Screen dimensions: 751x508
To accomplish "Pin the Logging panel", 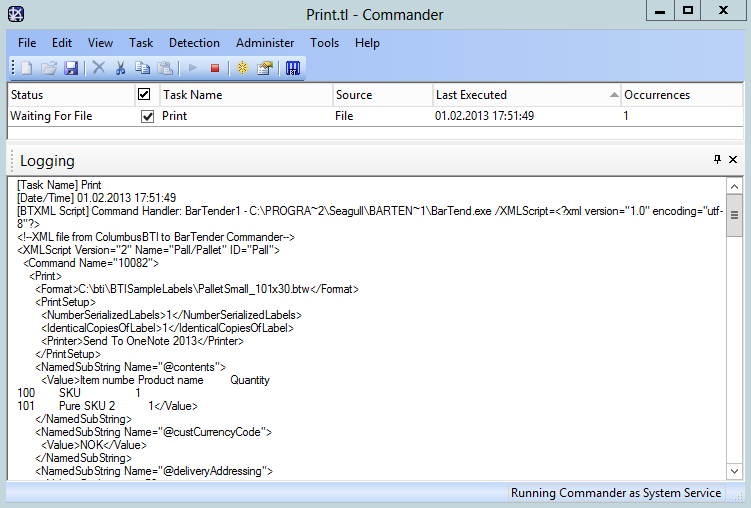I will point(717,160).
